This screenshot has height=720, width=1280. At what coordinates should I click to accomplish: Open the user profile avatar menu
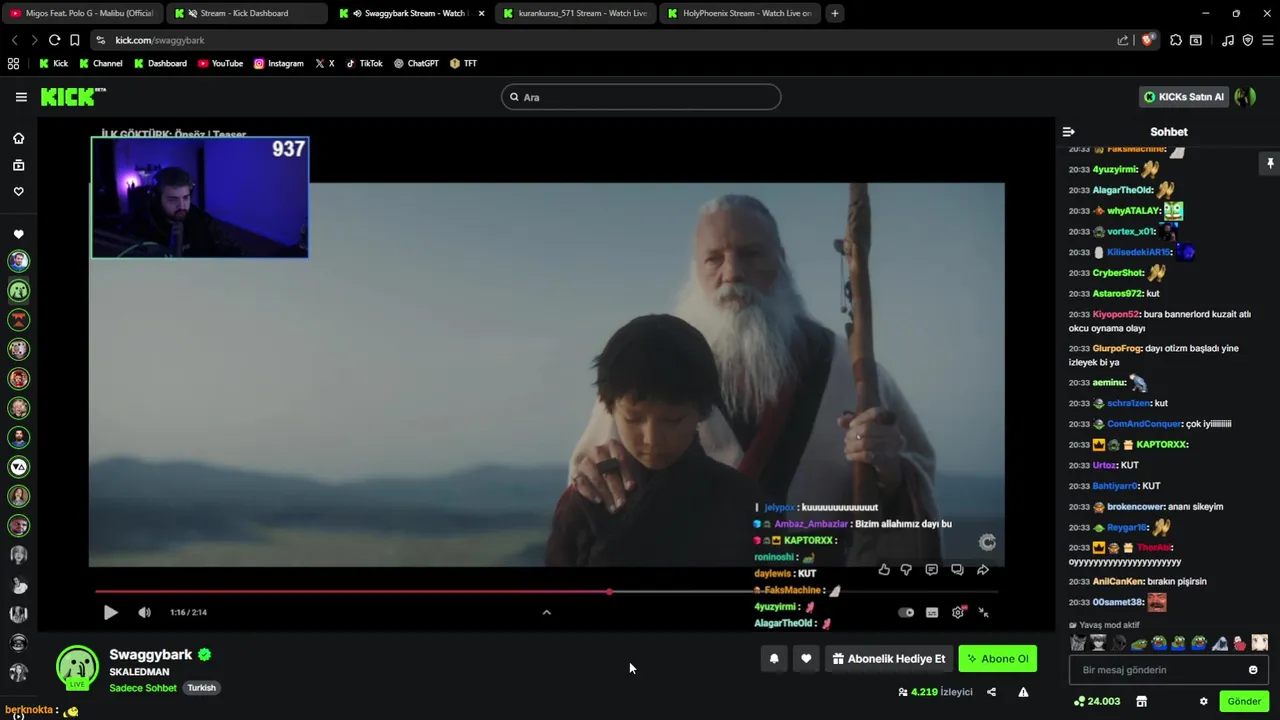[x=1245, y=97]
